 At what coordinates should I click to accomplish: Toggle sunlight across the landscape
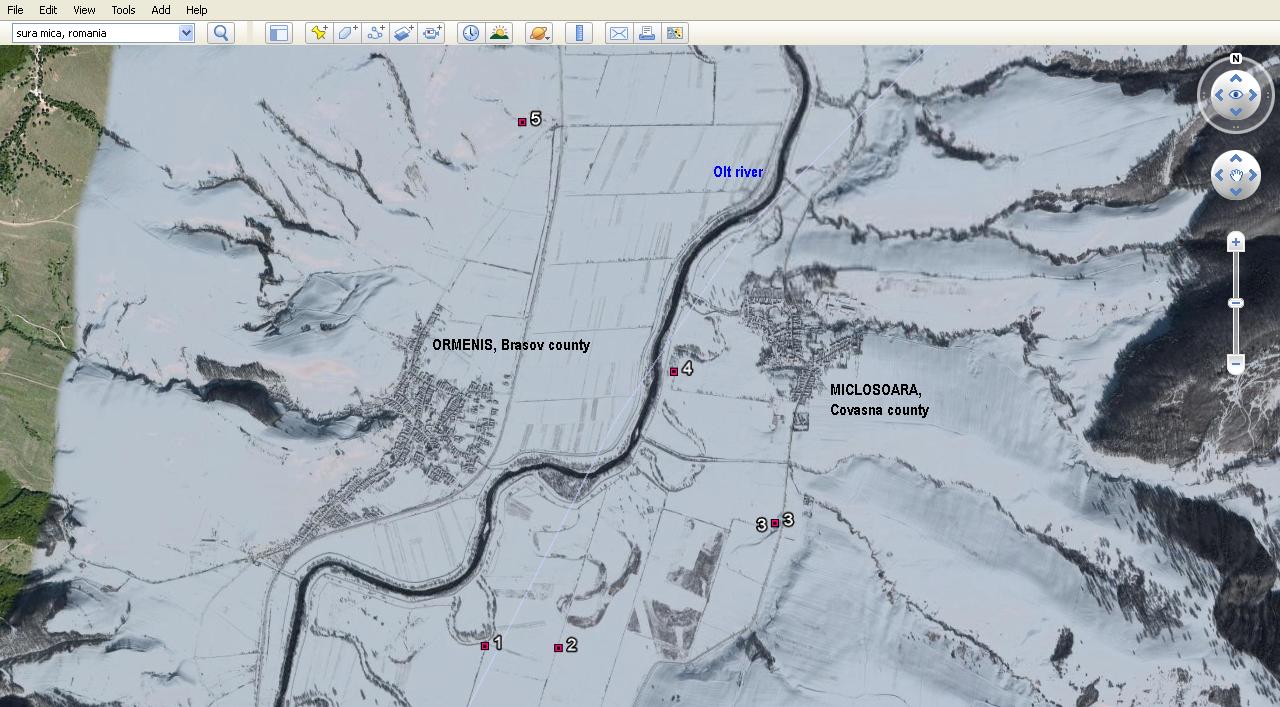(499, 33)
